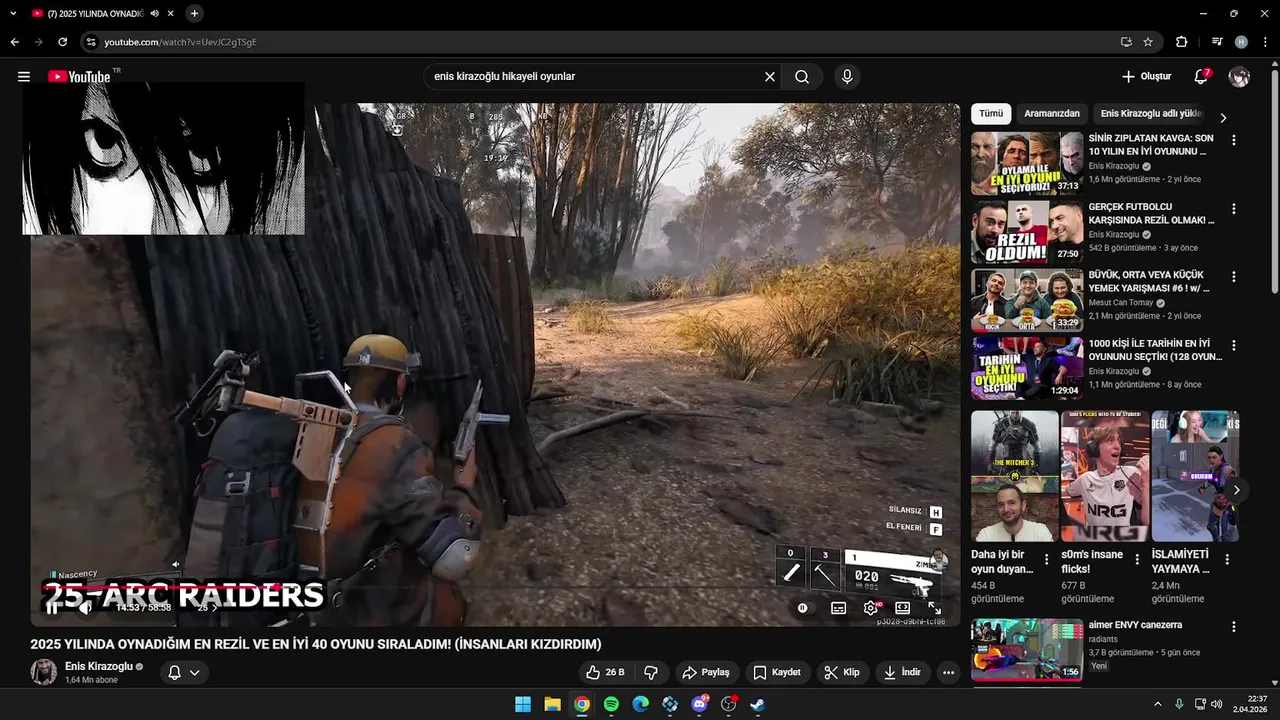Dislike the video
This screenshot has height=720, width=1280.
(651, 672)
